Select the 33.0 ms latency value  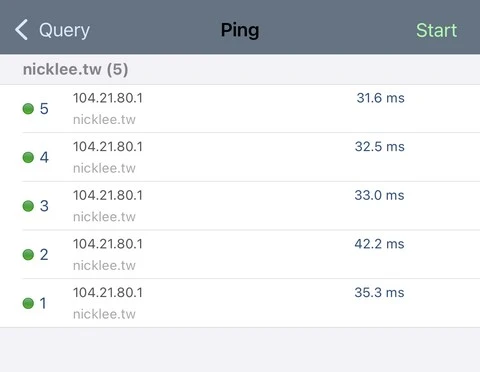tap(379, 195)
